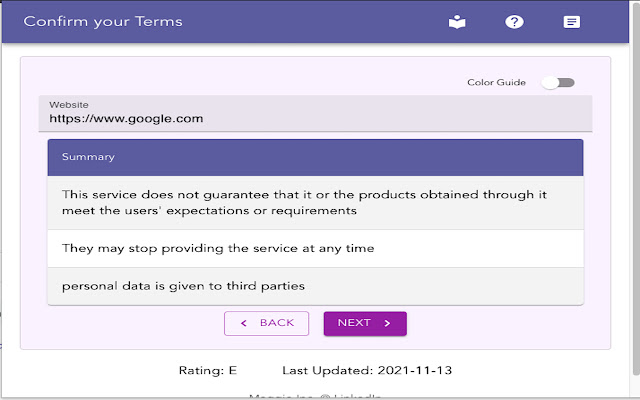Select the 'personal data given to third parties' row

(315, 286)
